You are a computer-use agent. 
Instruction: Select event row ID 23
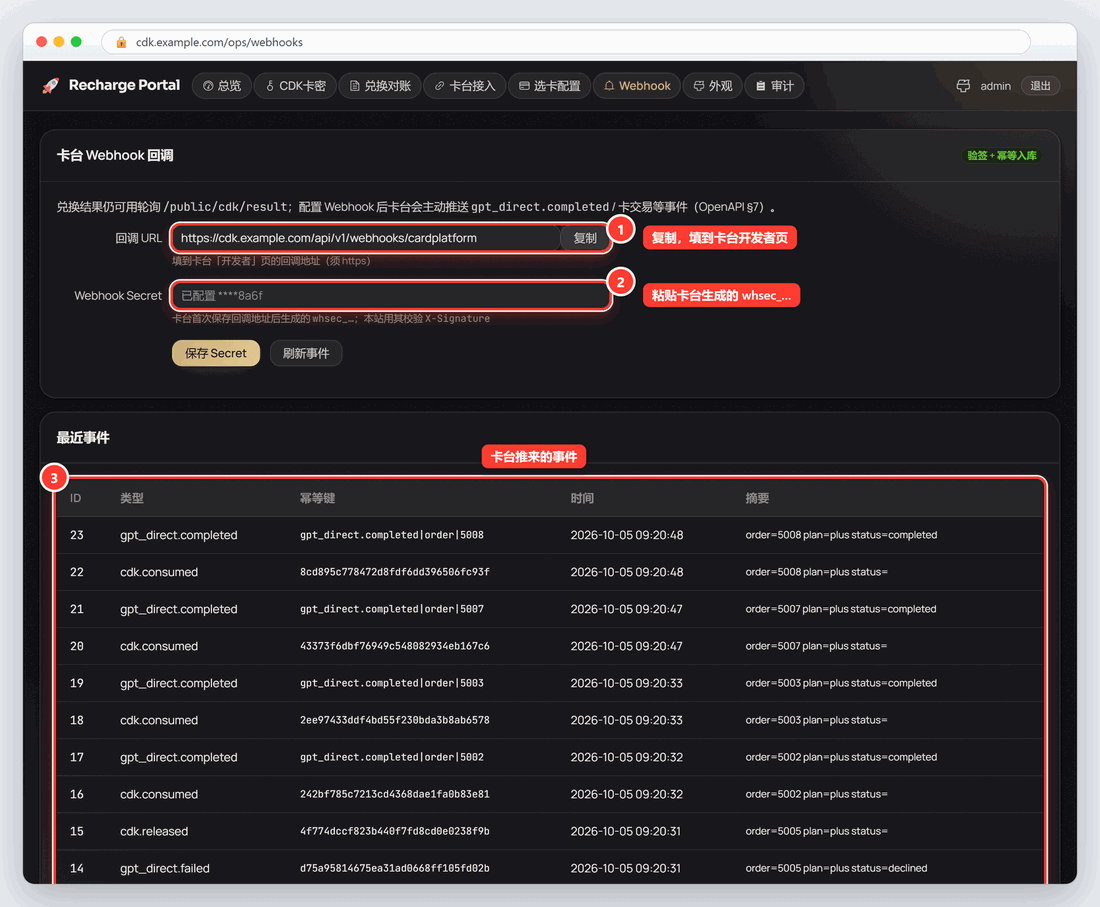coord(549,535)
